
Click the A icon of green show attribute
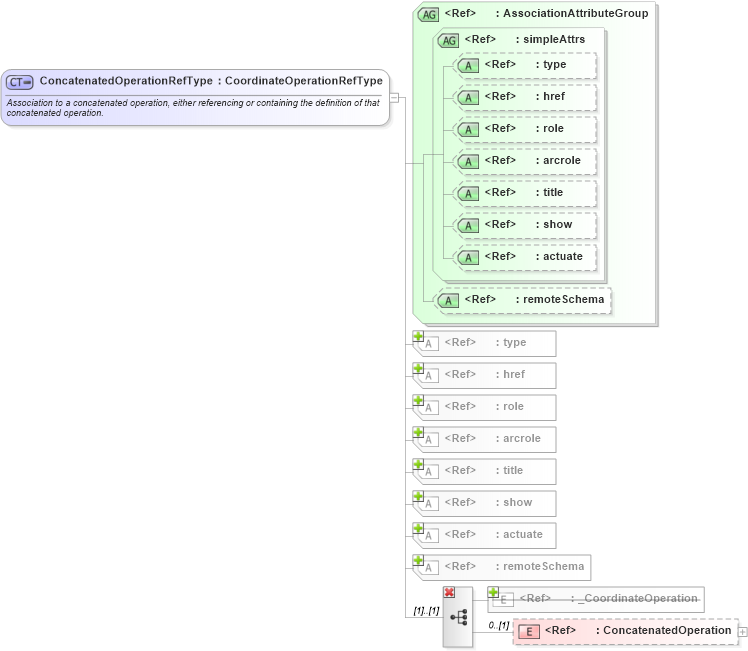tap(468, 226)
